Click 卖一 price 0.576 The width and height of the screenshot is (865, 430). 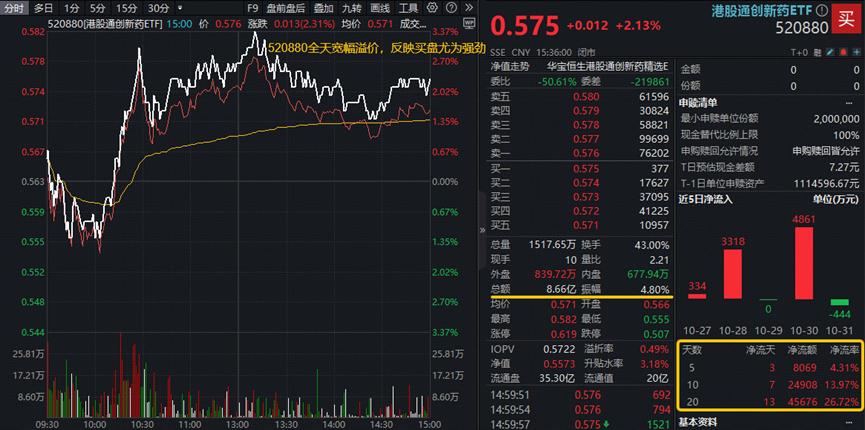pyautogui.click(x=586, y=153)
